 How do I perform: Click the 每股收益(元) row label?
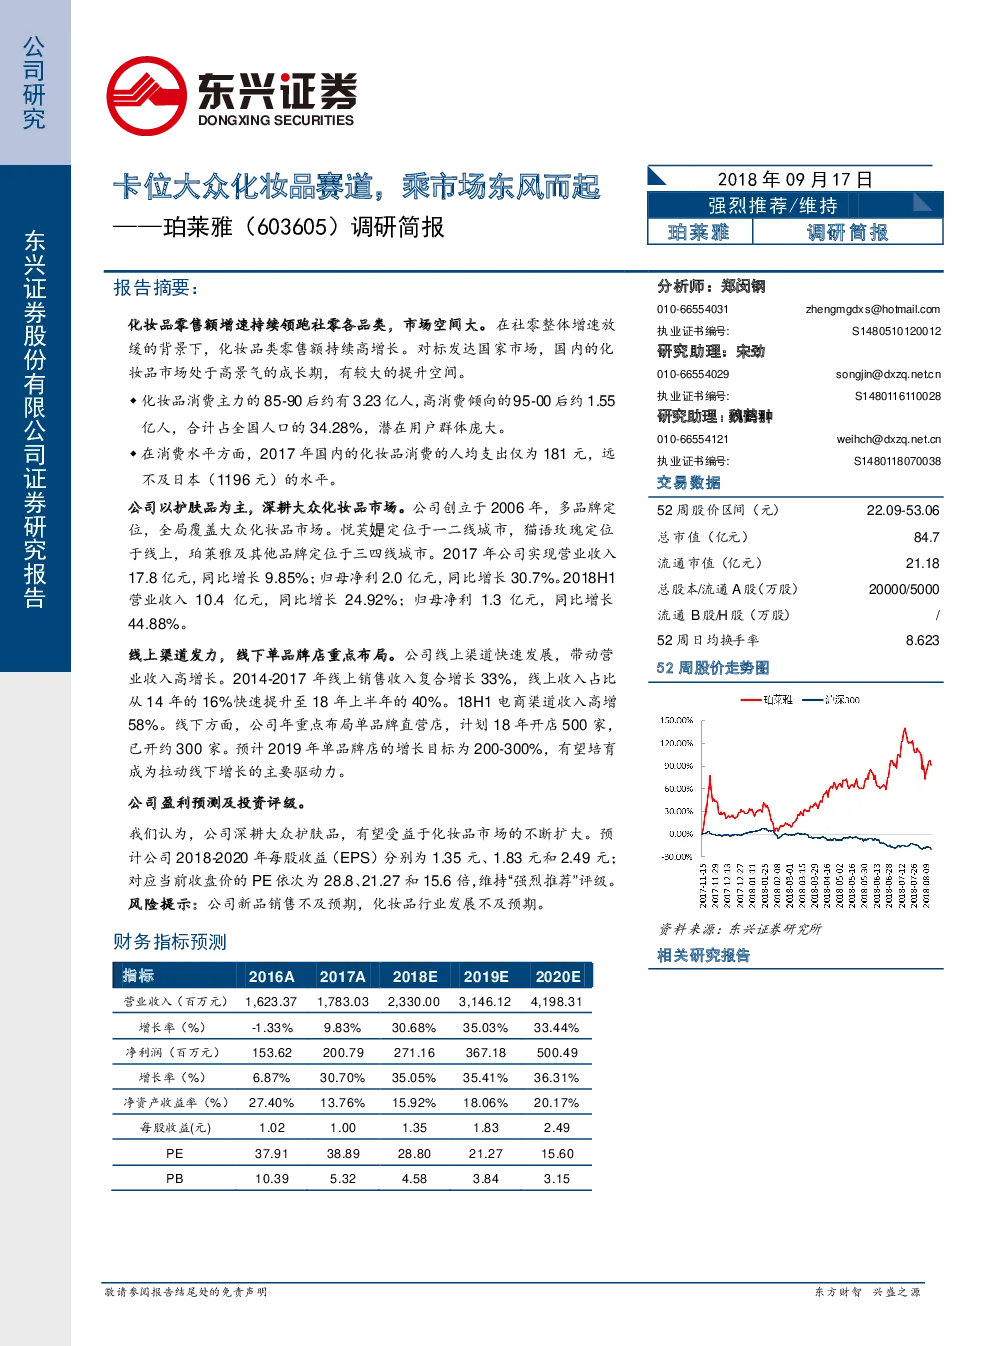pyautogui.click(x=175, y=1127)
